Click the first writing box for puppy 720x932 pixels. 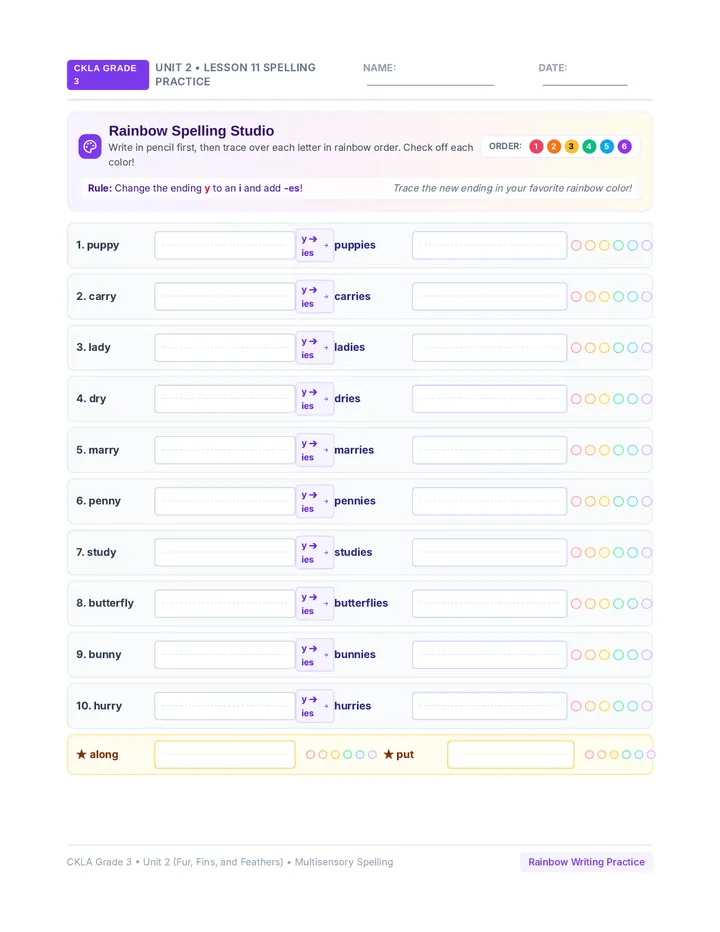225,245
